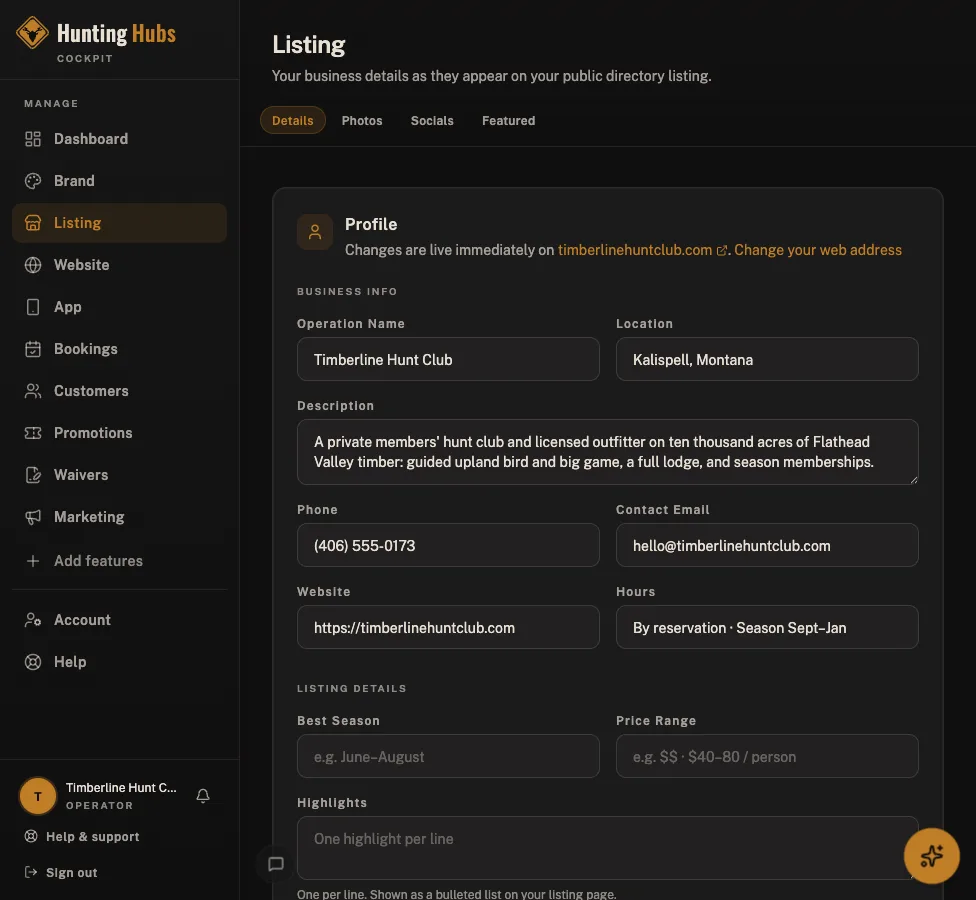
Task: Click into the Description text area
Action: point(608,452)
